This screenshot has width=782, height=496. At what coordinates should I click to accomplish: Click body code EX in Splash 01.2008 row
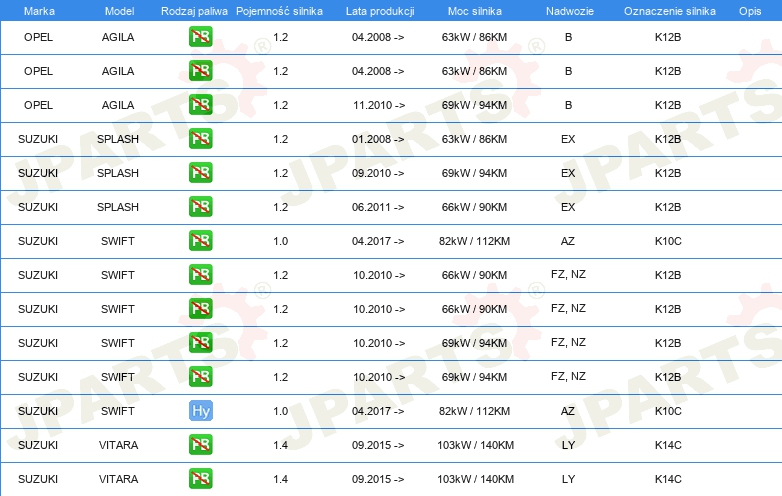tap(568, 139)
